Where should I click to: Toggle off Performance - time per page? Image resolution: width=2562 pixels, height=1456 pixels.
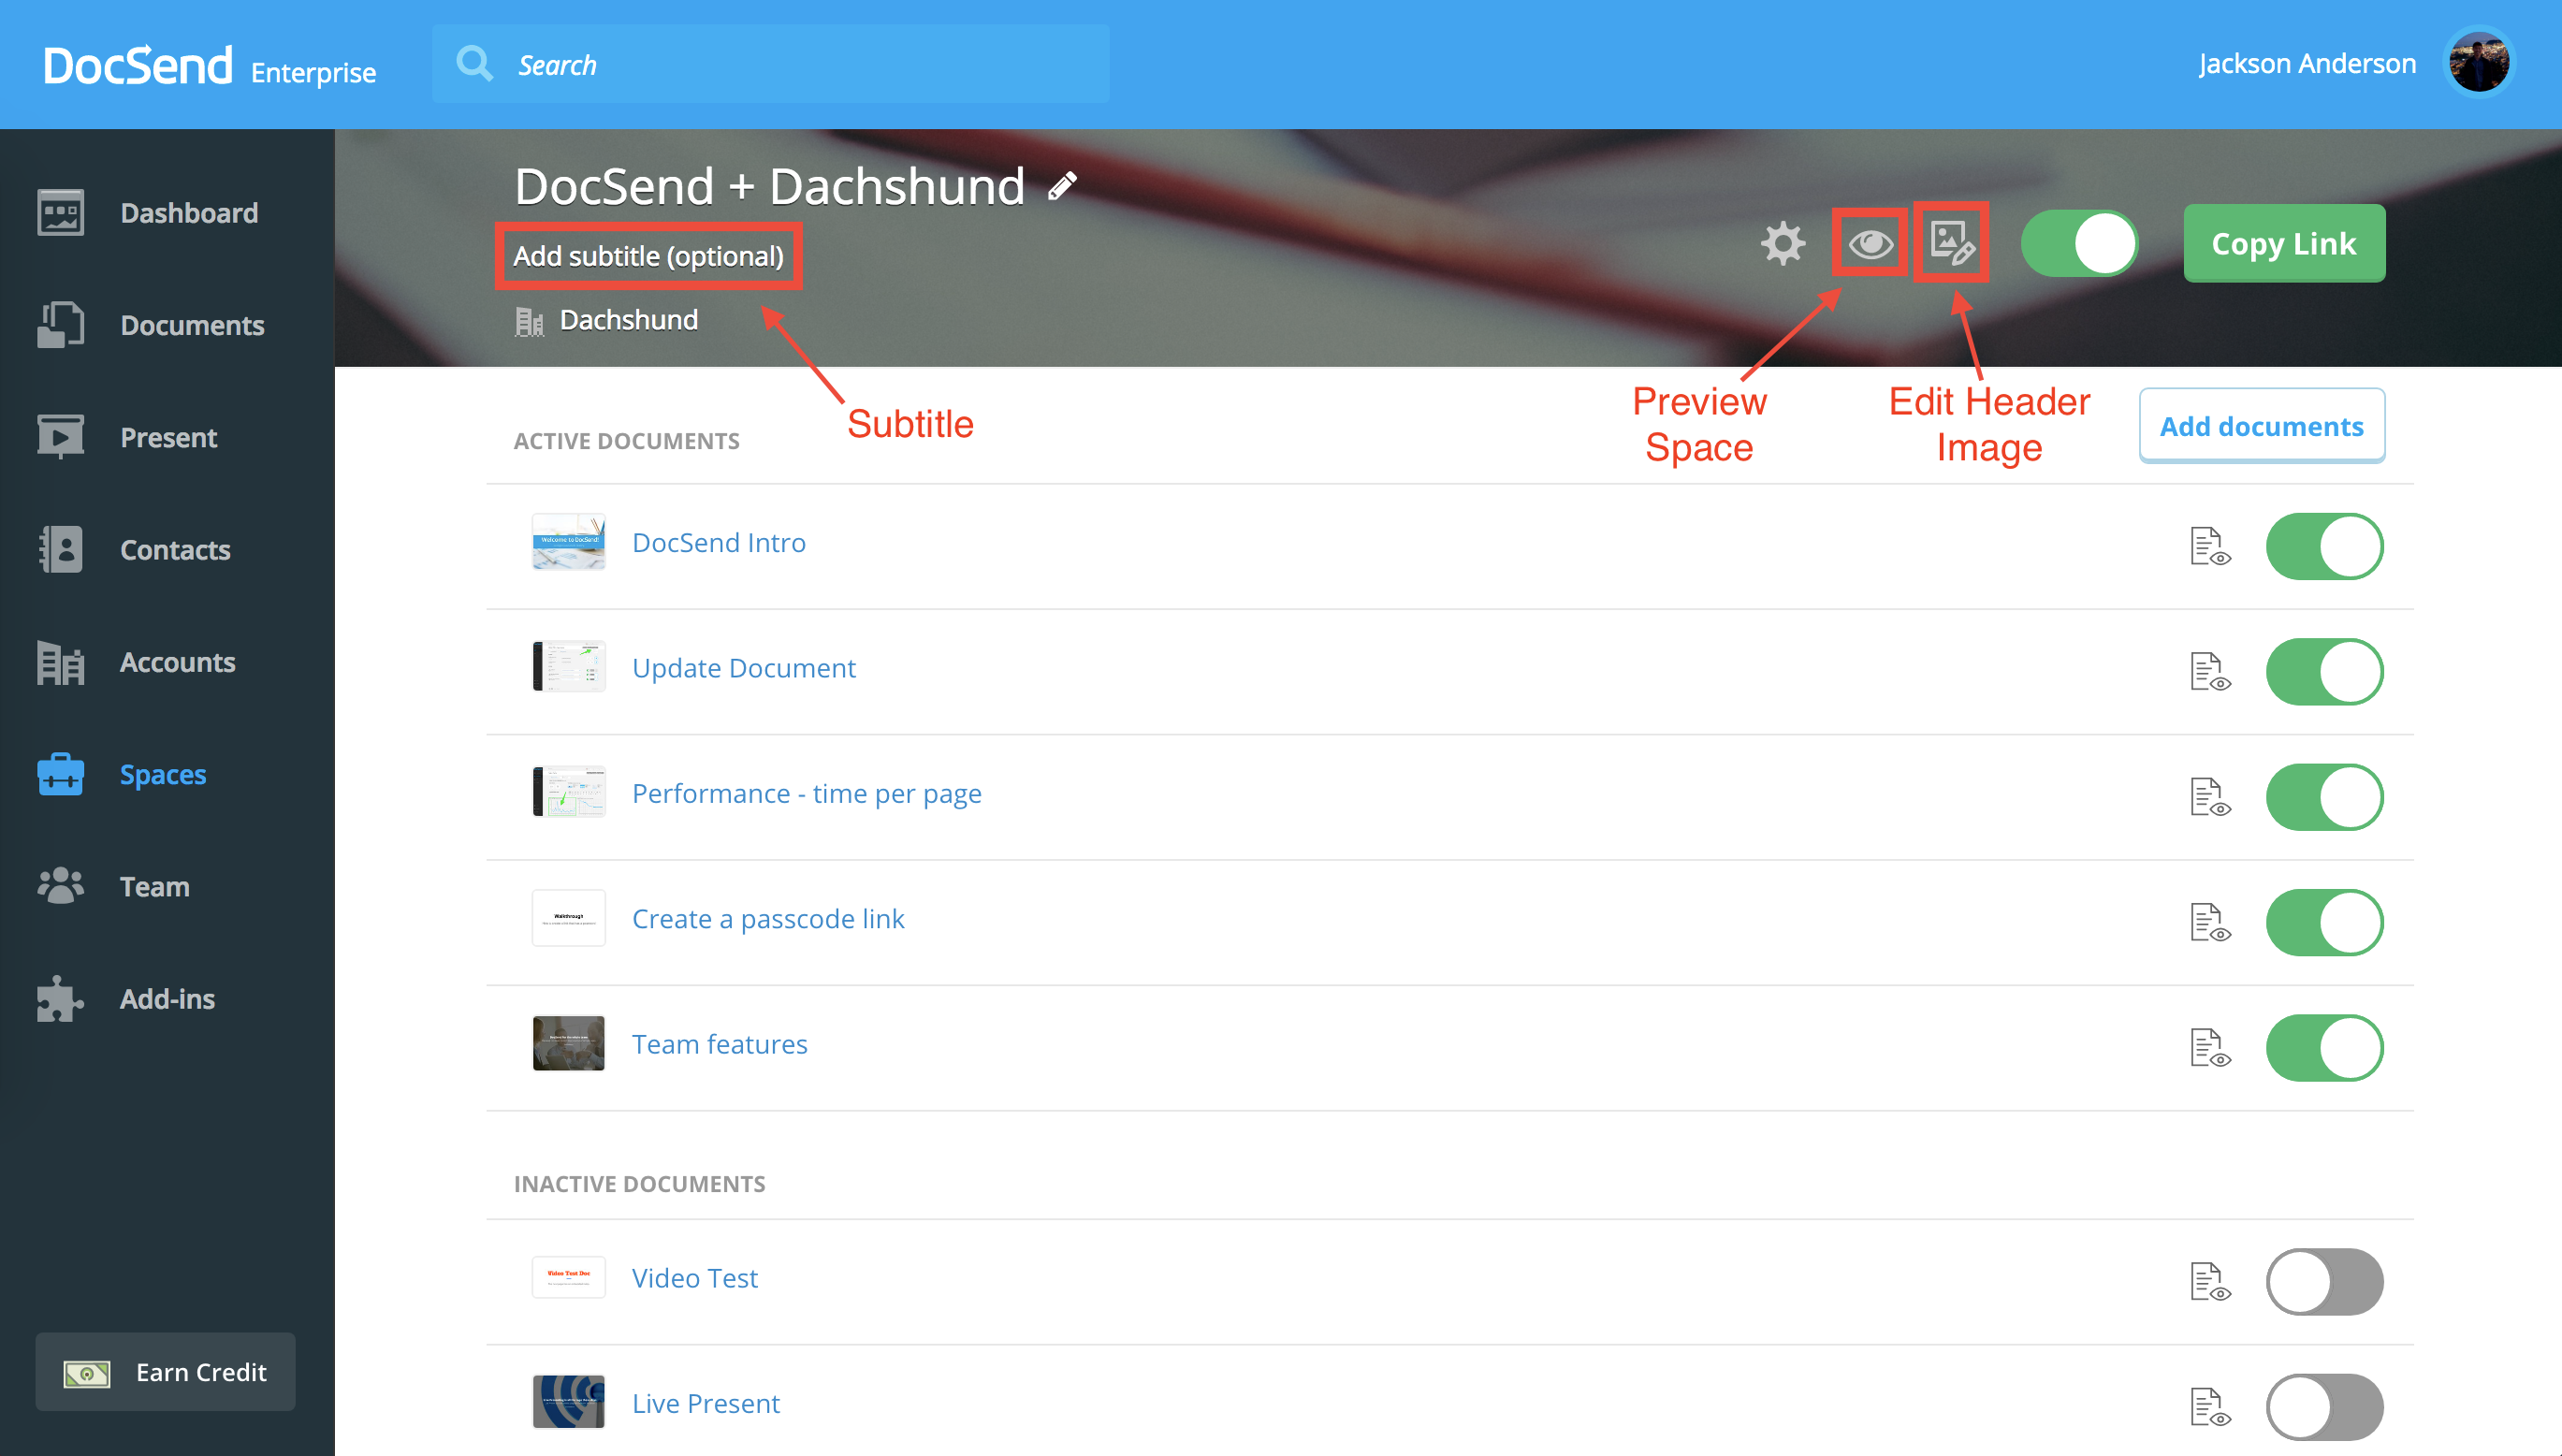pos(2324,797)
